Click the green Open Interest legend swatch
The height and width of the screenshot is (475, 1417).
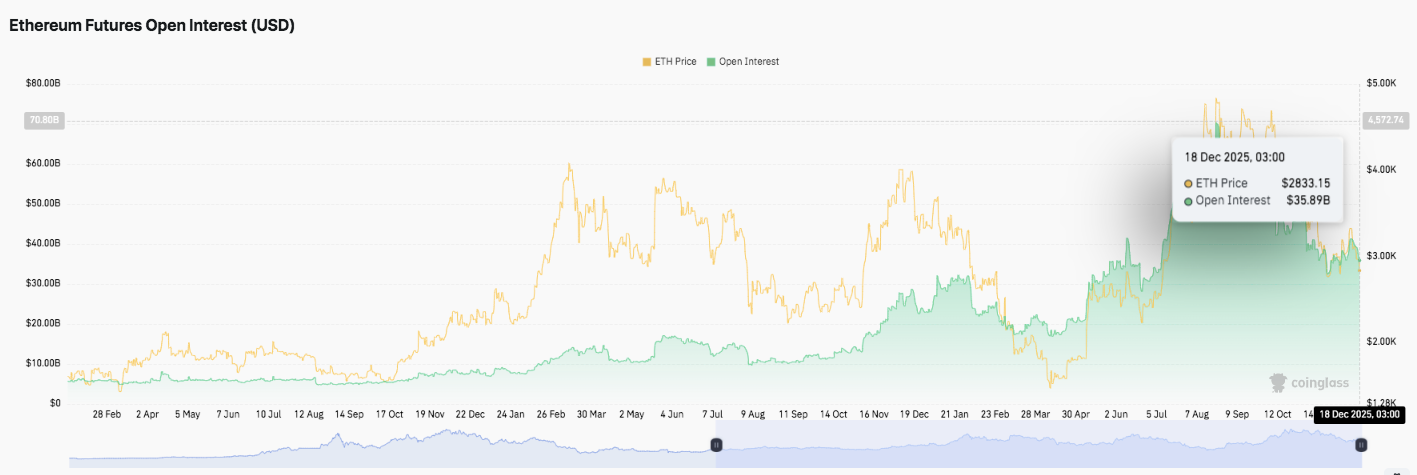(x=711, y=62)
